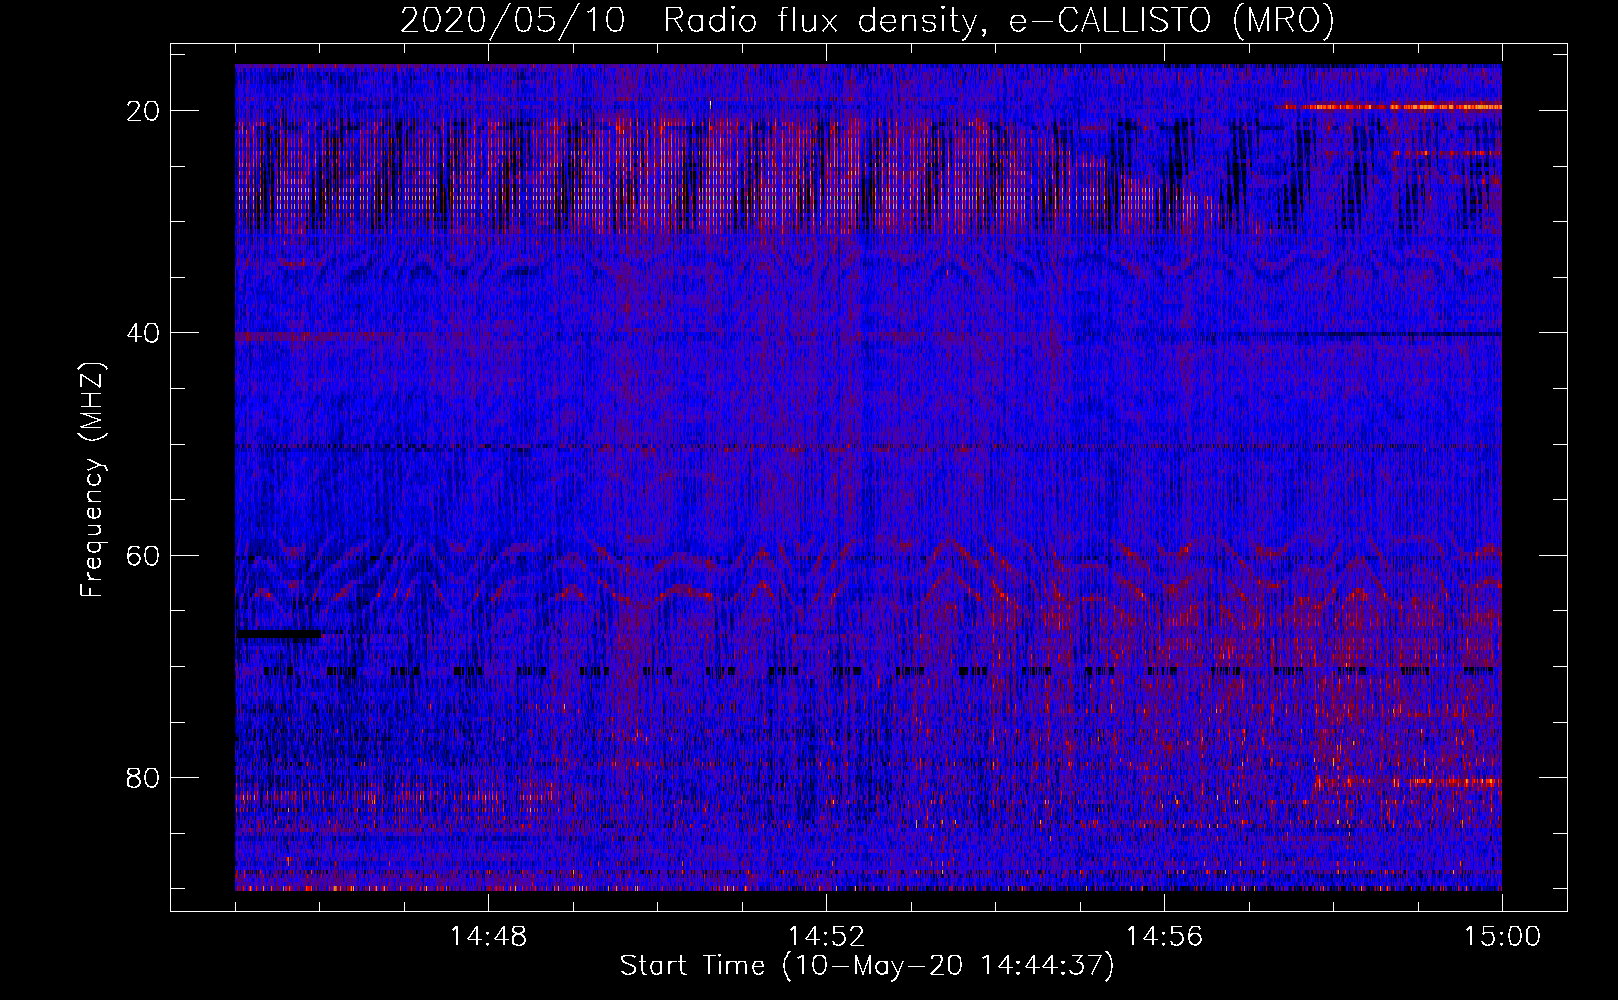
Task: Click the '20' frequency tick label
Action: (x=144, y=111)
